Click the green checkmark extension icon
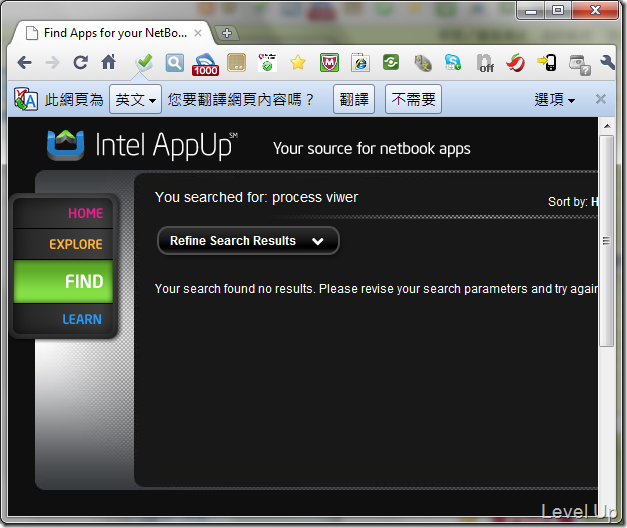The image size is (627, 528). (x=144, y=62)
